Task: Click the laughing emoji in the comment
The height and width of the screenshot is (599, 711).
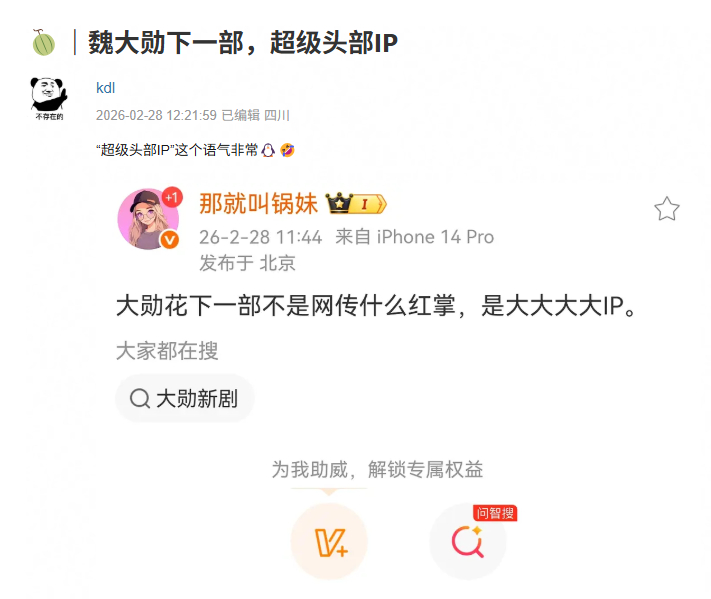Action: tap(287, 150)
